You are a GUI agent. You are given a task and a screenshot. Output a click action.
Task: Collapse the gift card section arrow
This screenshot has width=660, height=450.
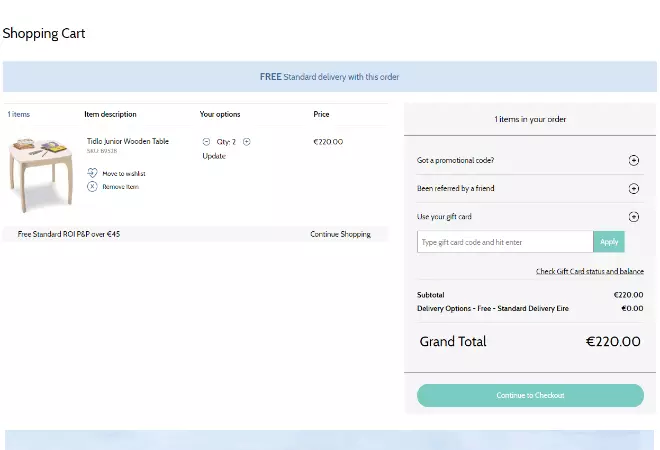click(x=633, y=216)
